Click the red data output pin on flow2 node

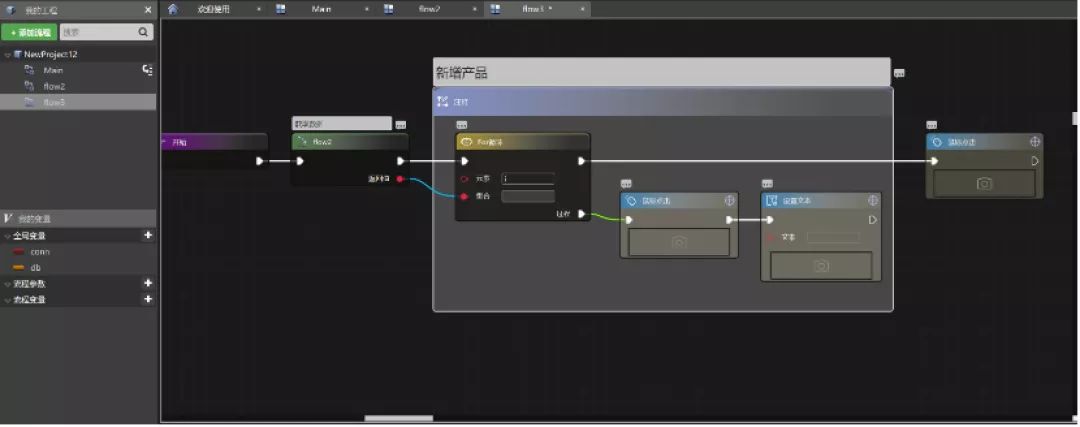point(399,179)
